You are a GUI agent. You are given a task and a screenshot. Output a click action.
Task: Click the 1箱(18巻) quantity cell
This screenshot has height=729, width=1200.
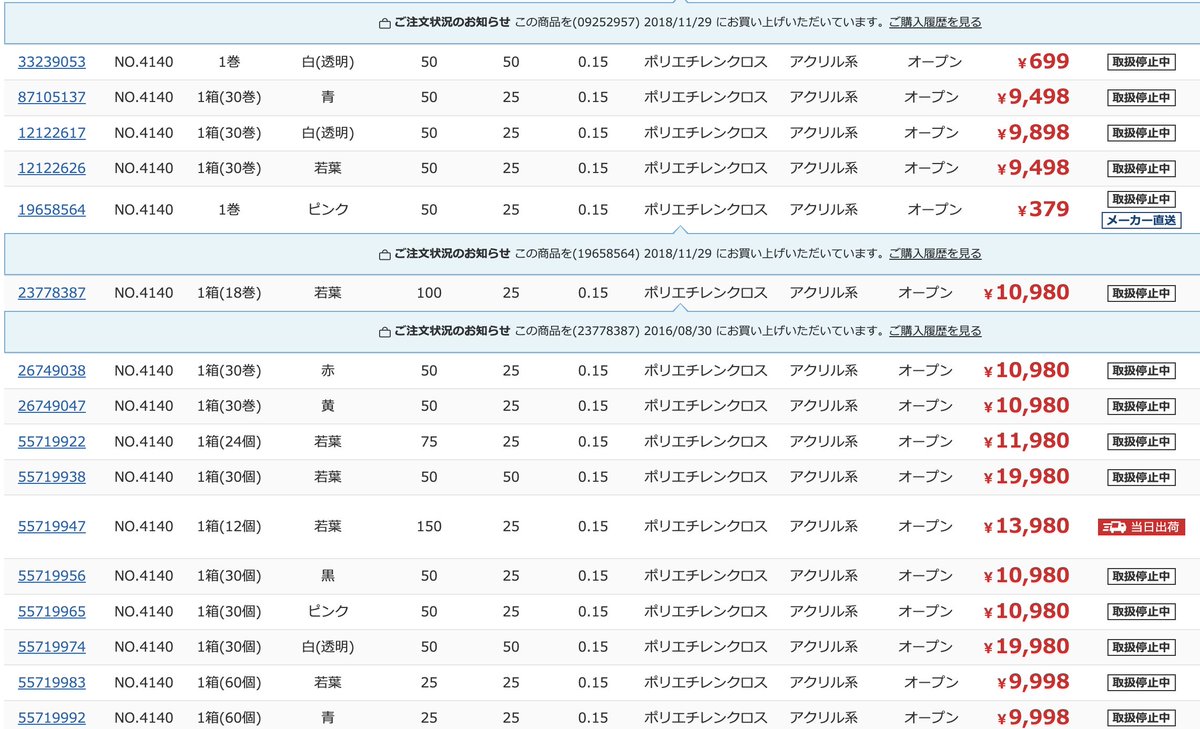point(229,293)
